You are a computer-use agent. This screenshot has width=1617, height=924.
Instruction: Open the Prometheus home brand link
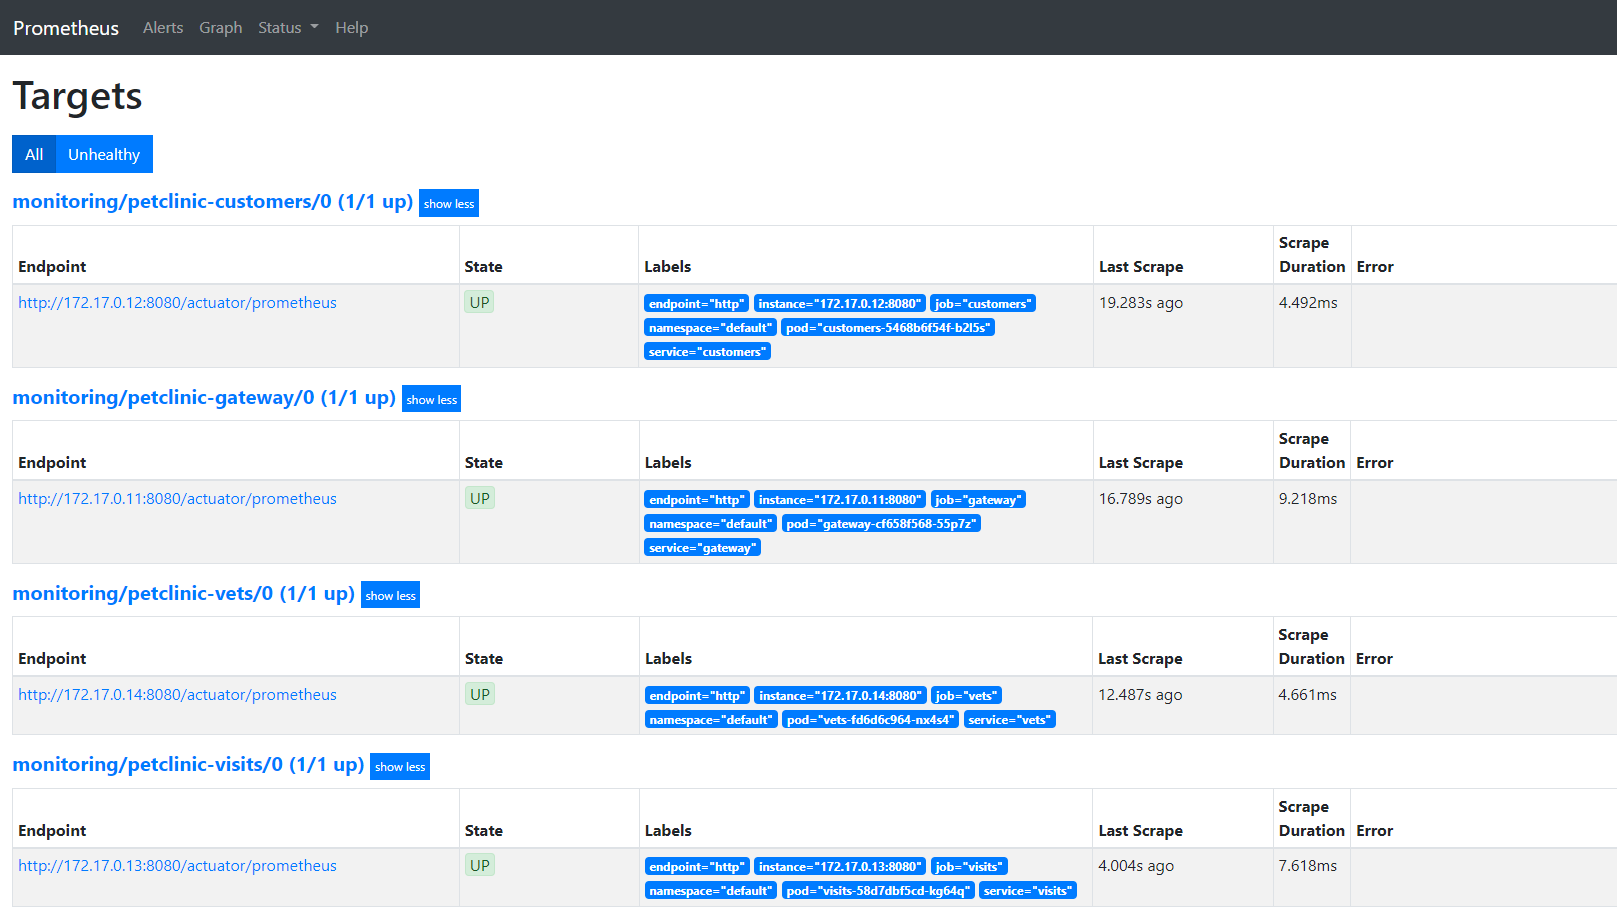[66, 28]
